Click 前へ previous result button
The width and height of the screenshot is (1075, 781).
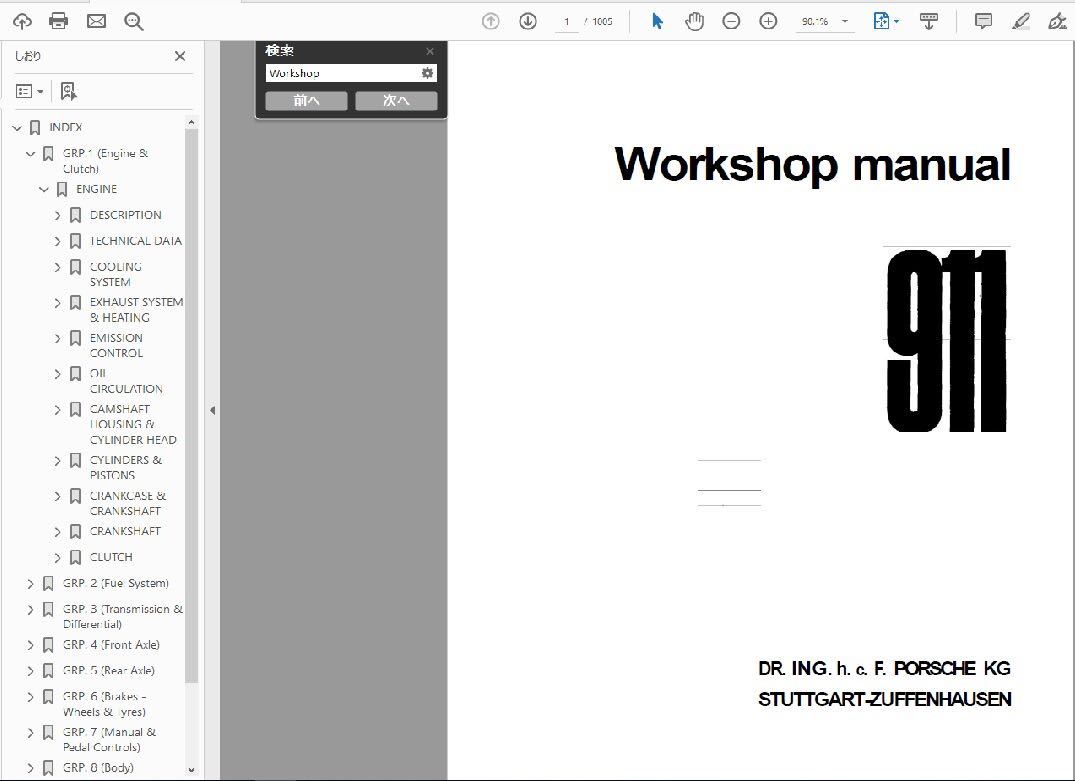coord(306,101)
